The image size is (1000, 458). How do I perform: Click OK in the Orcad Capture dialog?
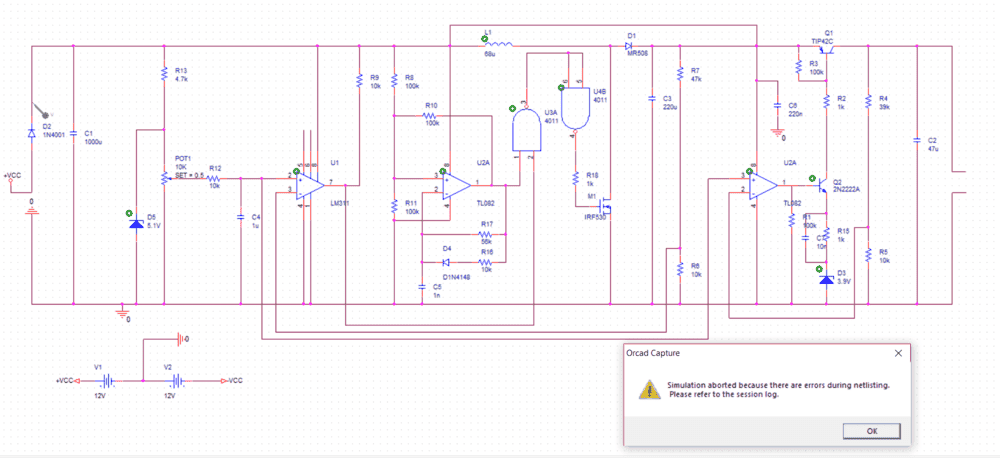(x=870, y=431)
